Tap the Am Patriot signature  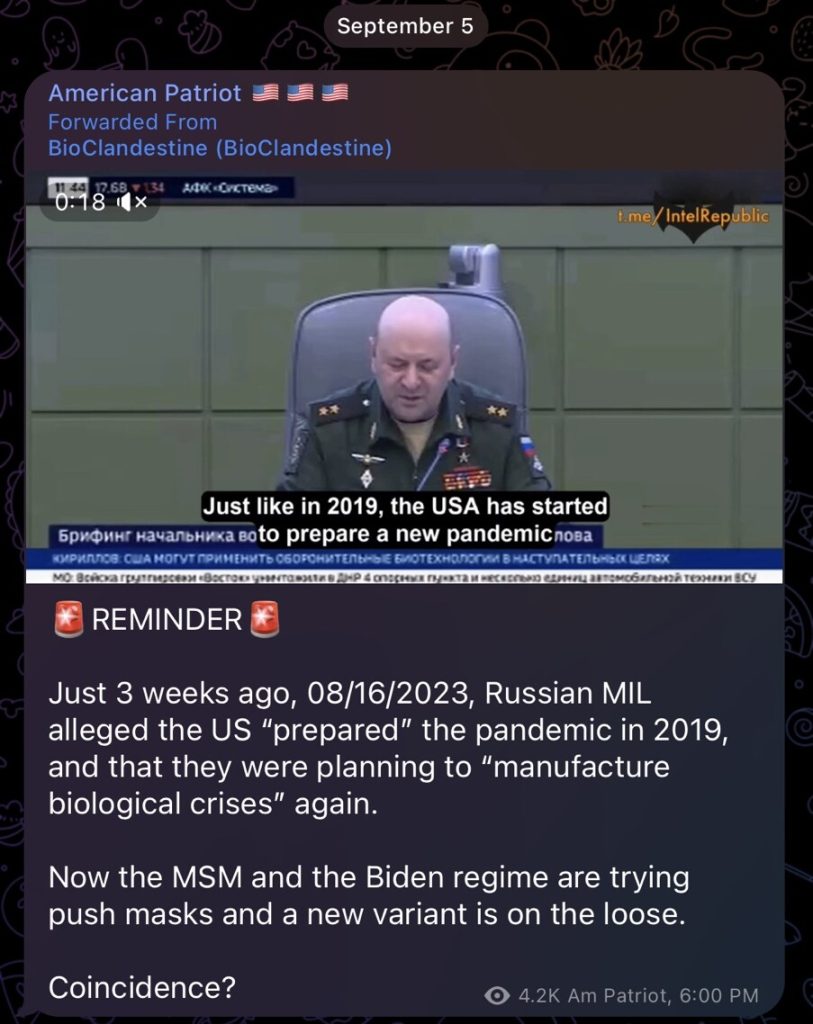coord(618,995)
